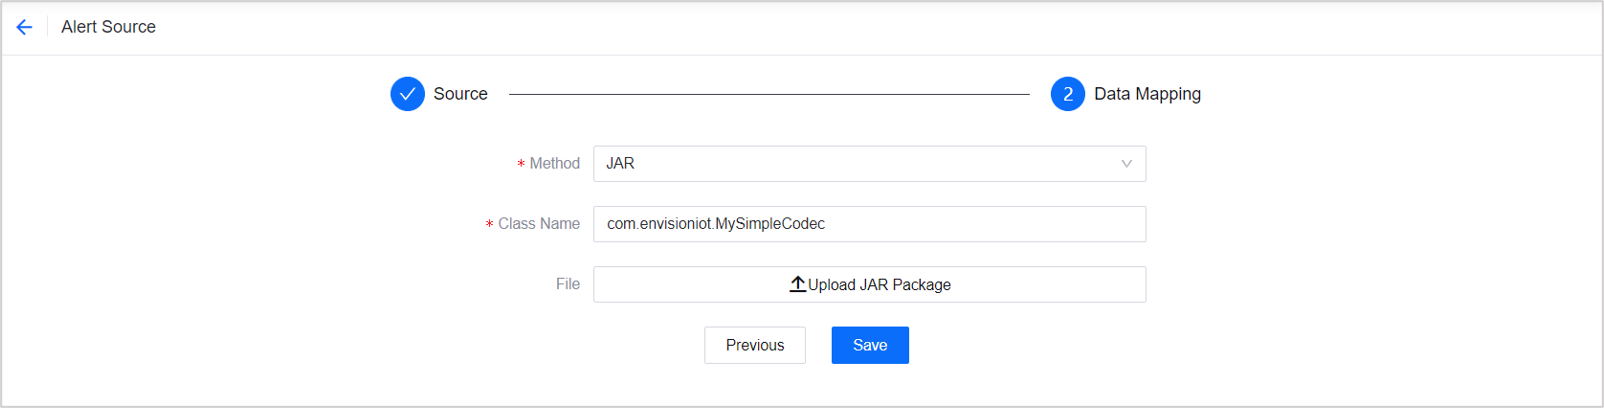Click the step 2 number circle

pyautogui.click(x=1067, y=94)
